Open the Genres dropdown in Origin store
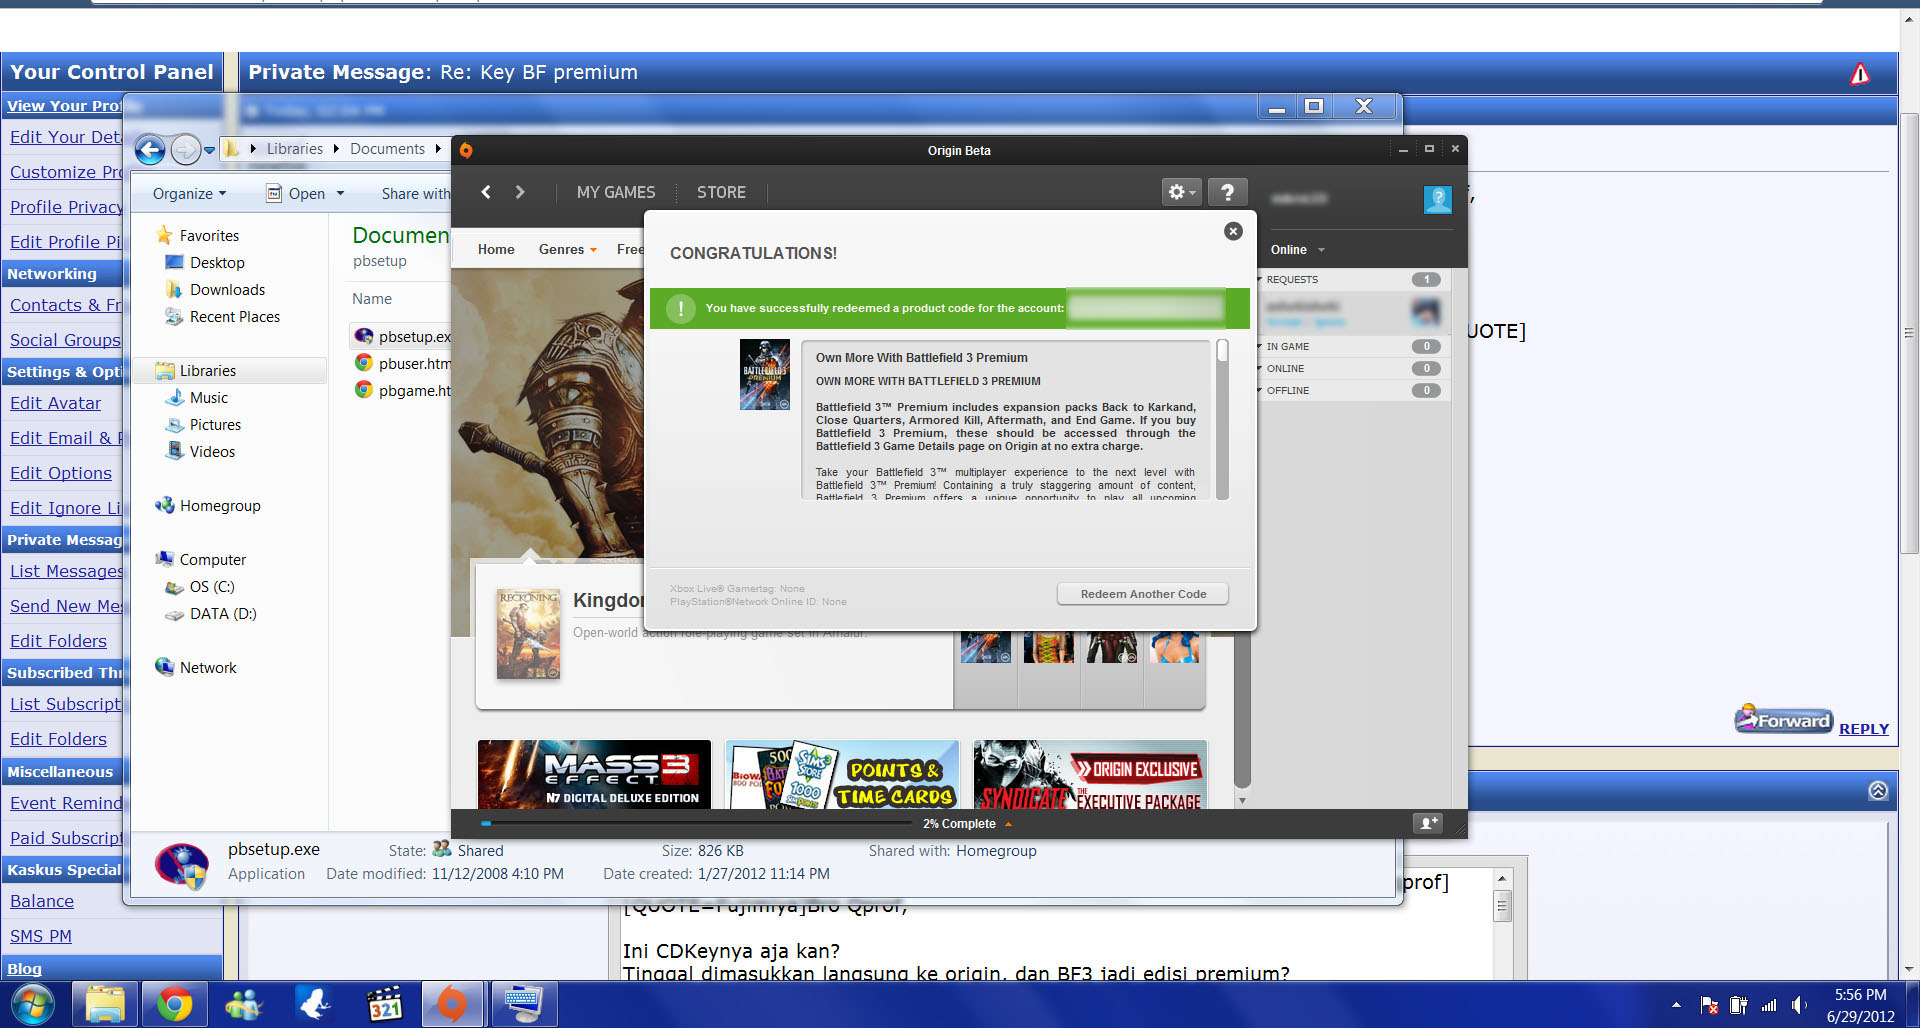The height and width of the screenshot is (1028, 1920). tap(567, 250)
